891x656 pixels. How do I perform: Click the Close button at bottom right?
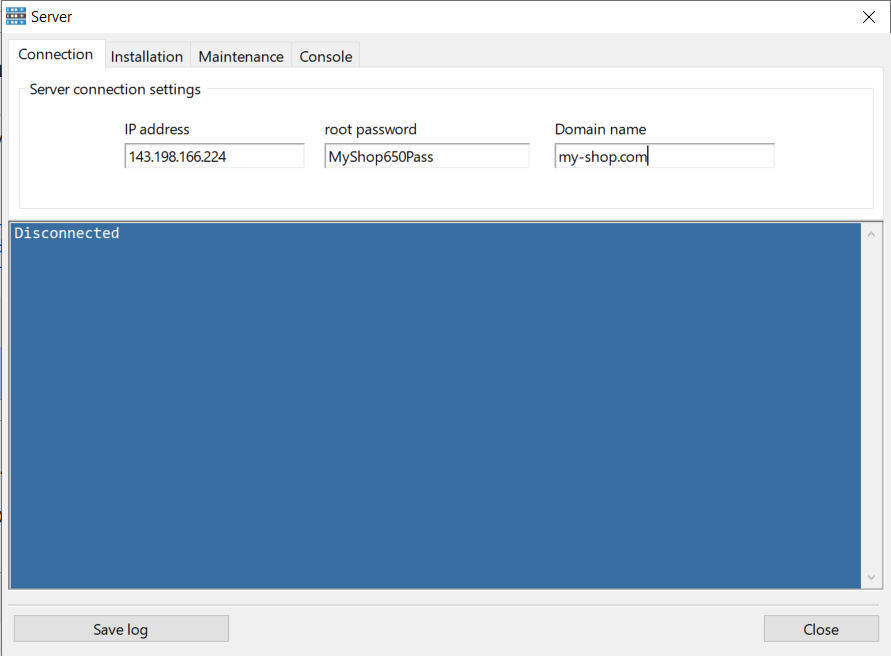[821, 629]
